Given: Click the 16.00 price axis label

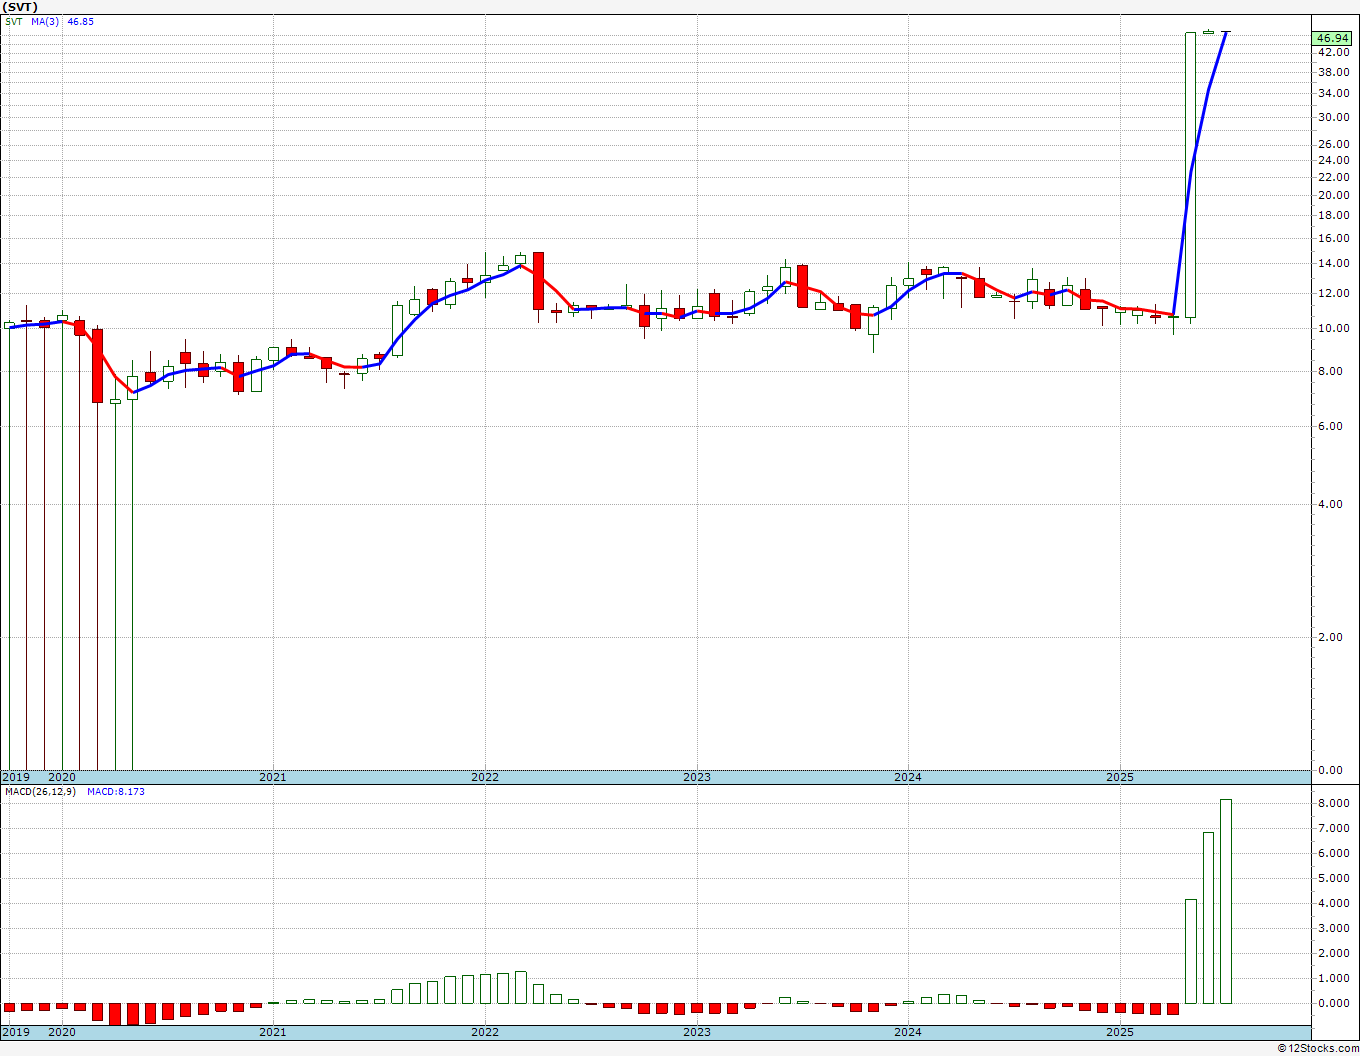Looking at the screenshot, I should [1332, 239].
